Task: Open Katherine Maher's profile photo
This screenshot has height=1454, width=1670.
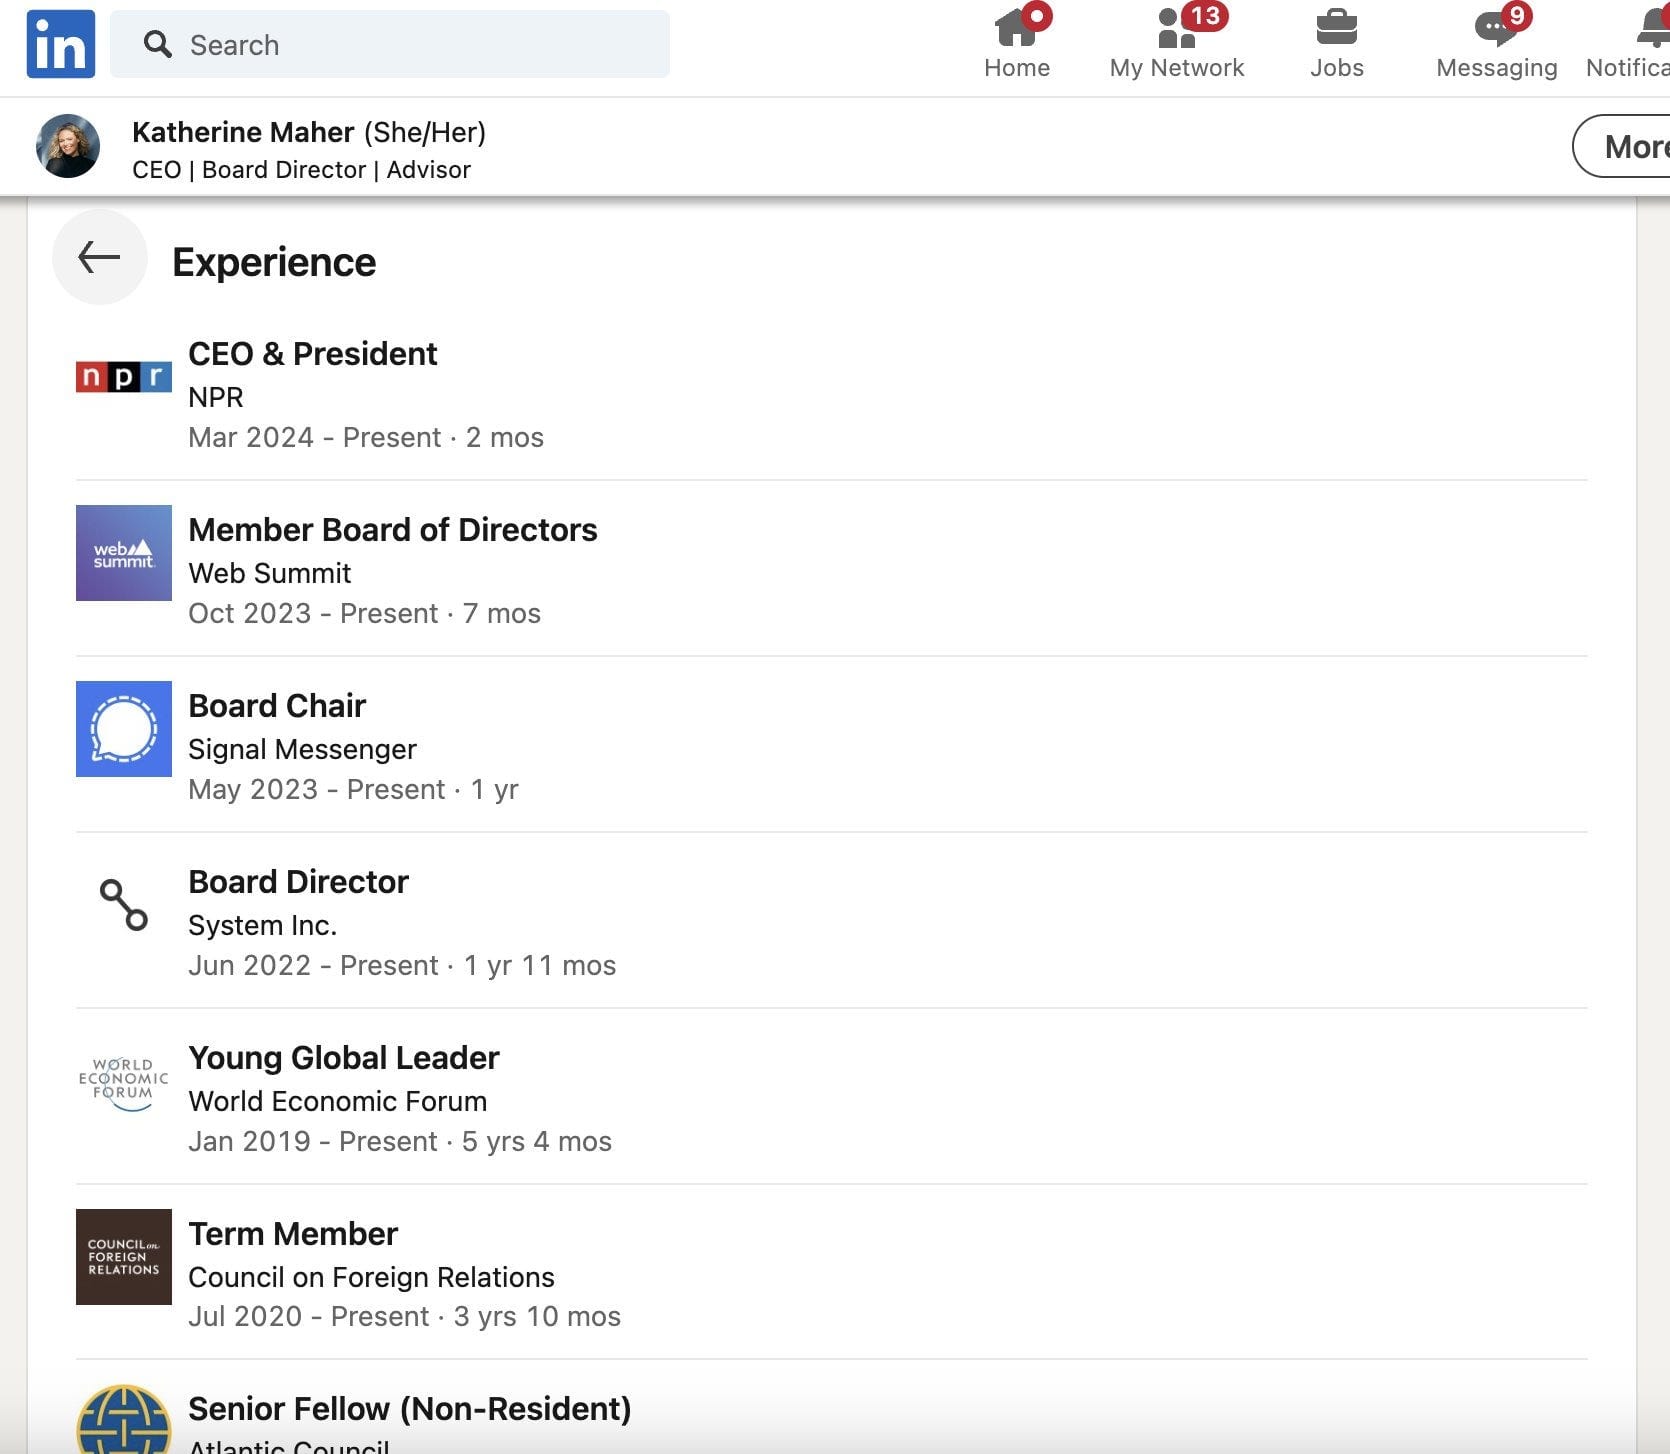Action: pos(68,146)
